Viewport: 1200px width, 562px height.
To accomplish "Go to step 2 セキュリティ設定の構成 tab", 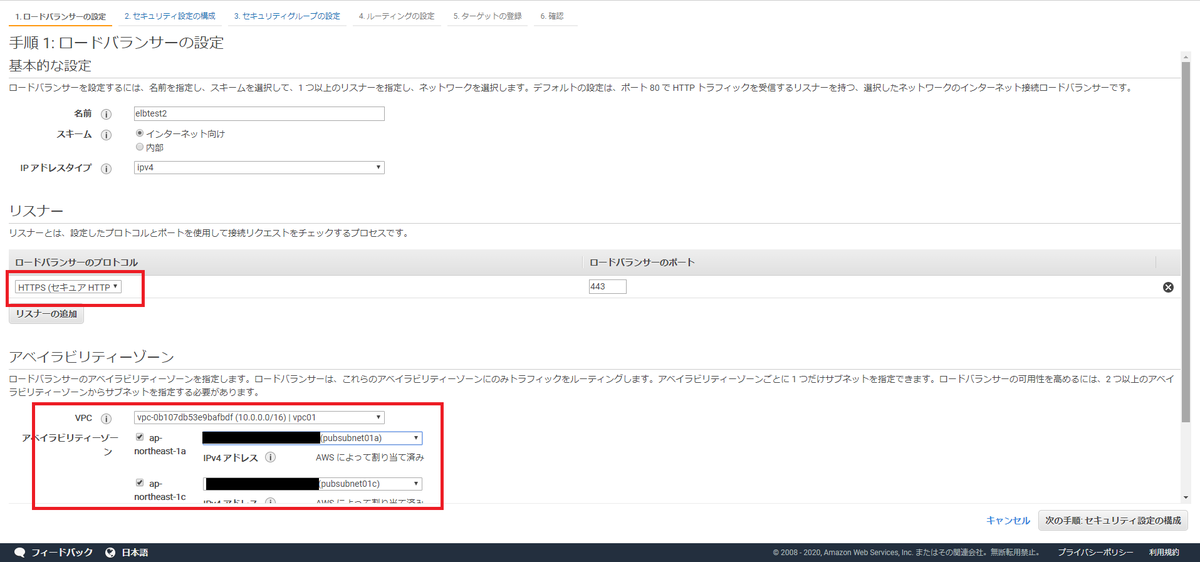I will [x=170, y=17].
